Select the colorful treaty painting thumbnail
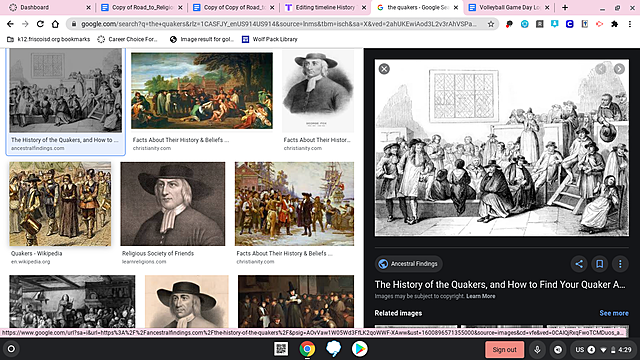 (202, 90)
